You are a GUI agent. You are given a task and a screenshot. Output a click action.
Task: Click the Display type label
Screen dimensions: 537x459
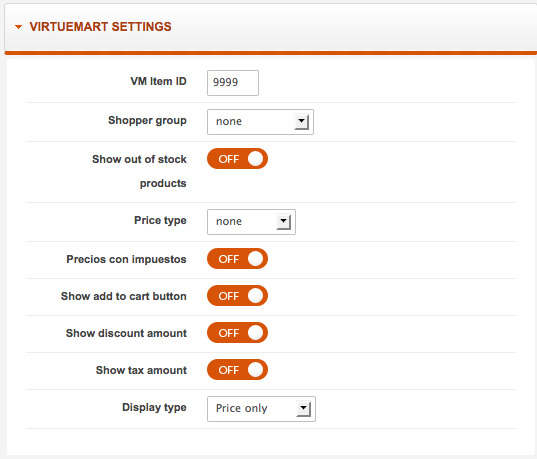154,408
